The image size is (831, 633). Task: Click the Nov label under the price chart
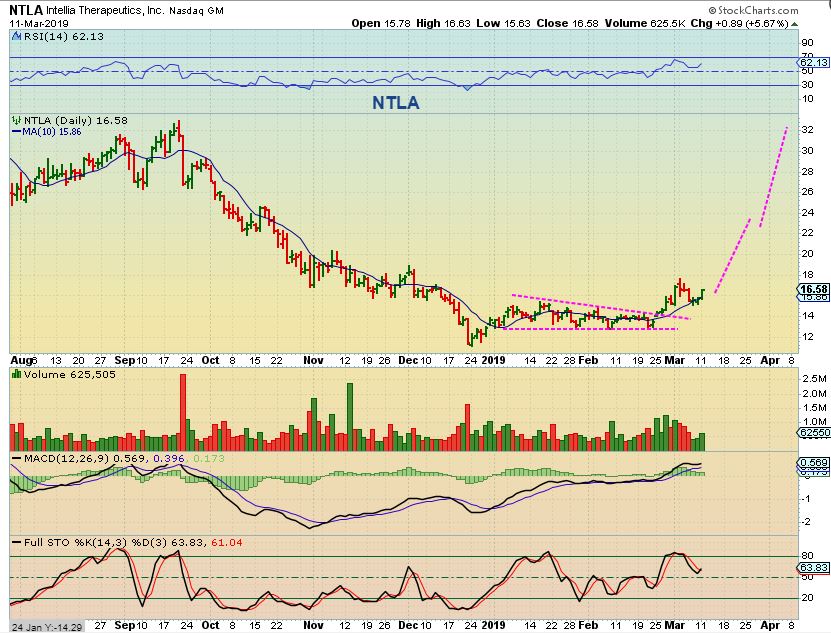point(313,361)
